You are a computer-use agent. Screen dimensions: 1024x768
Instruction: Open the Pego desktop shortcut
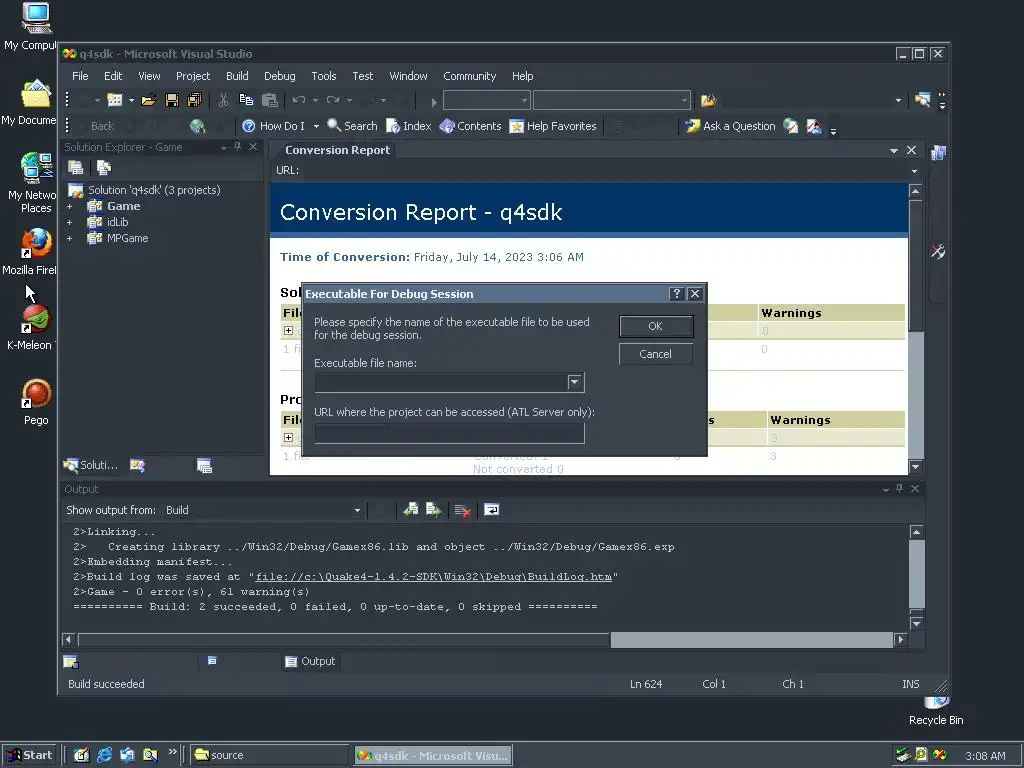coord(36,402)
